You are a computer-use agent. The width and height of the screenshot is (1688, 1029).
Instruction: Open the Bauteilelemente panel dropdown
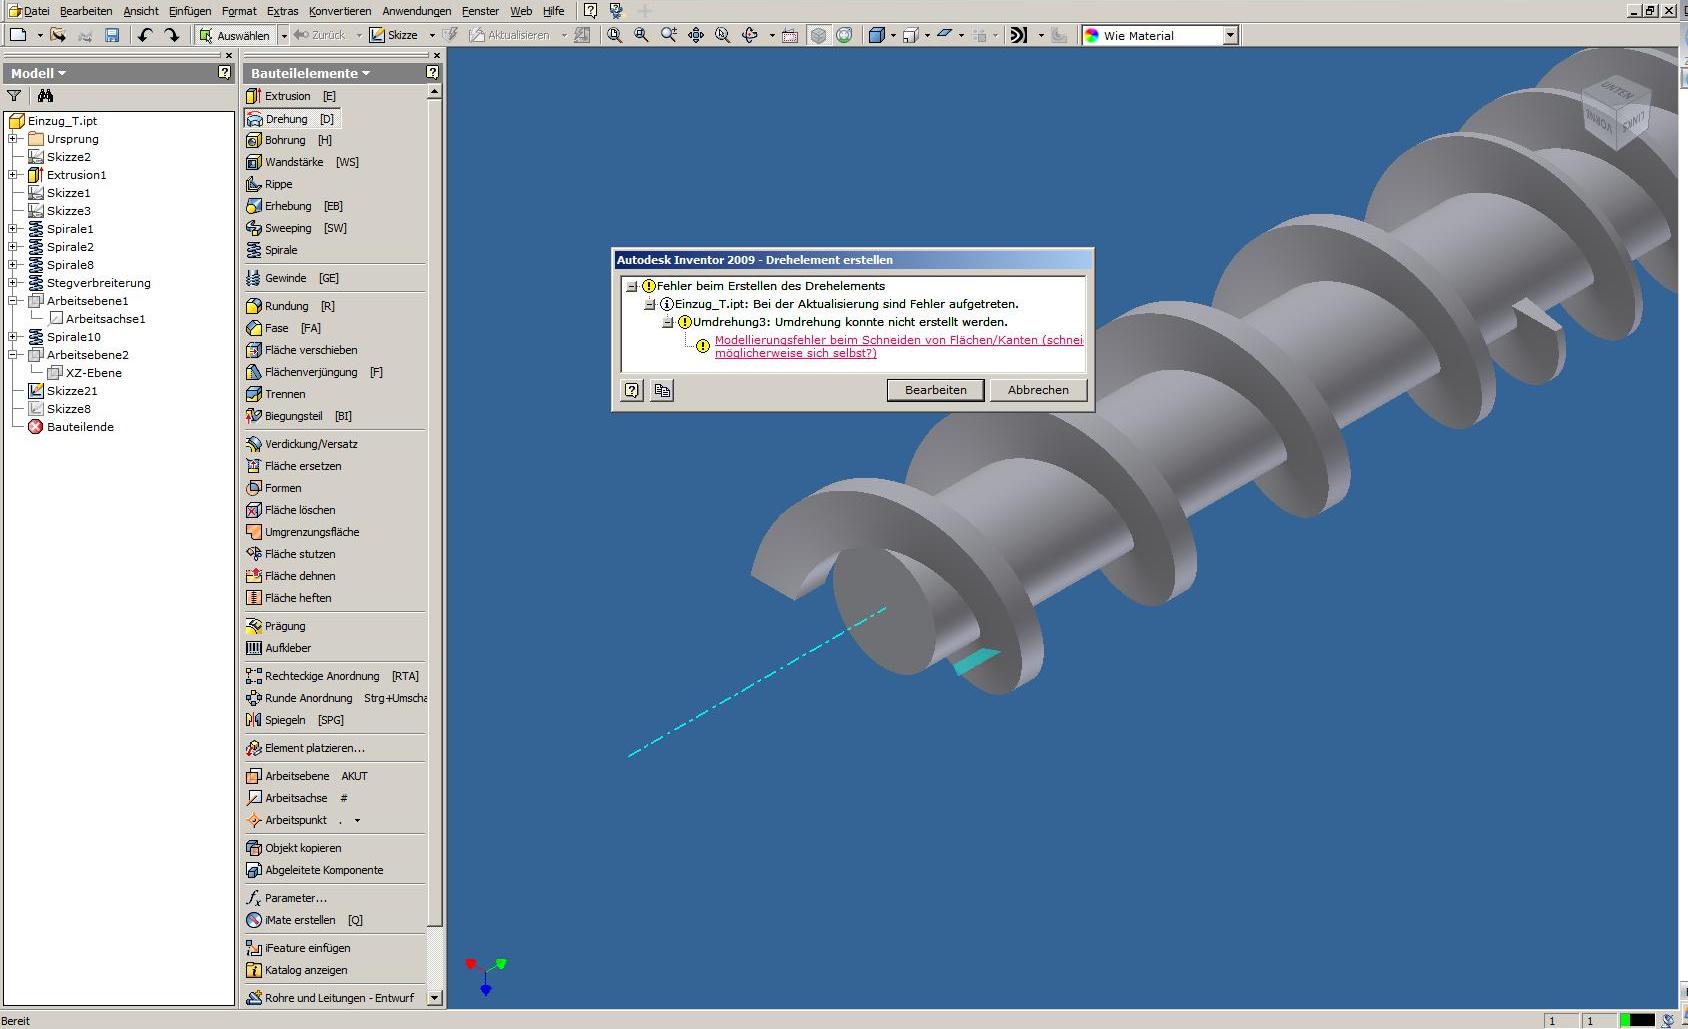click(310, 73)
